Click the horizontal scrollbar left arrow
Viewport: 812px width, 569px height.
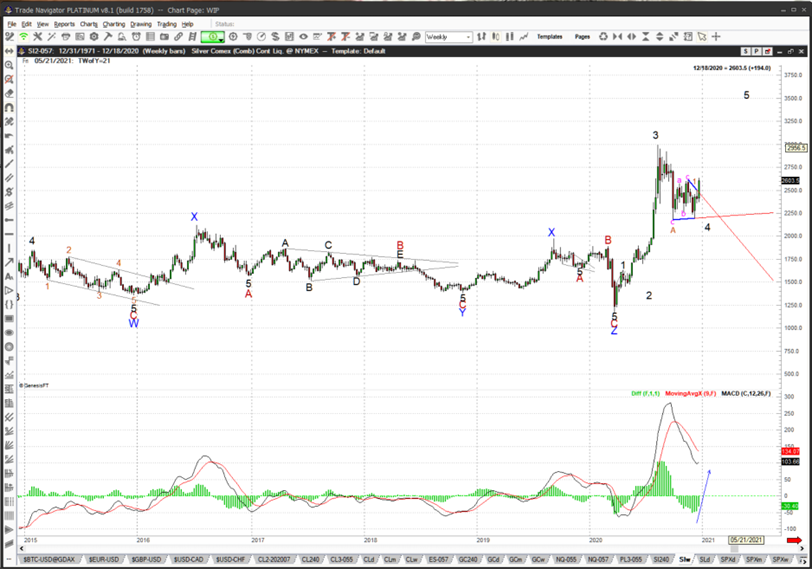click(x=22, y=548)
